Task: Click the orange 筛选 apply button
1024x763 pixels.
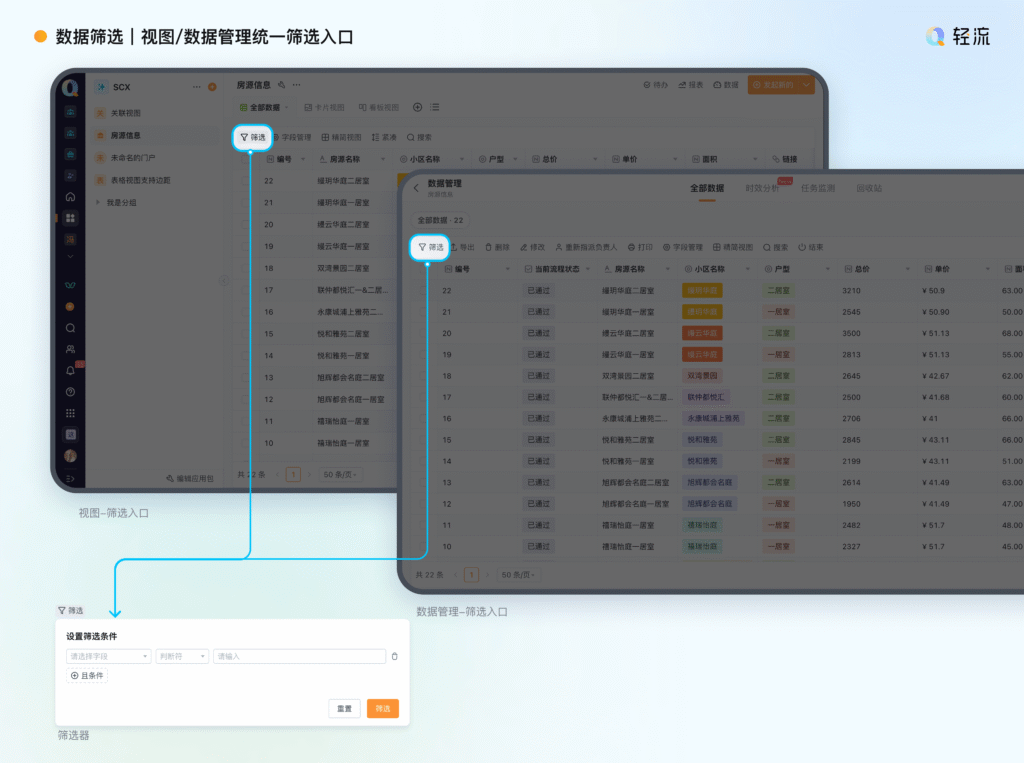Action: pyautogui.click(x=383, y=708)
